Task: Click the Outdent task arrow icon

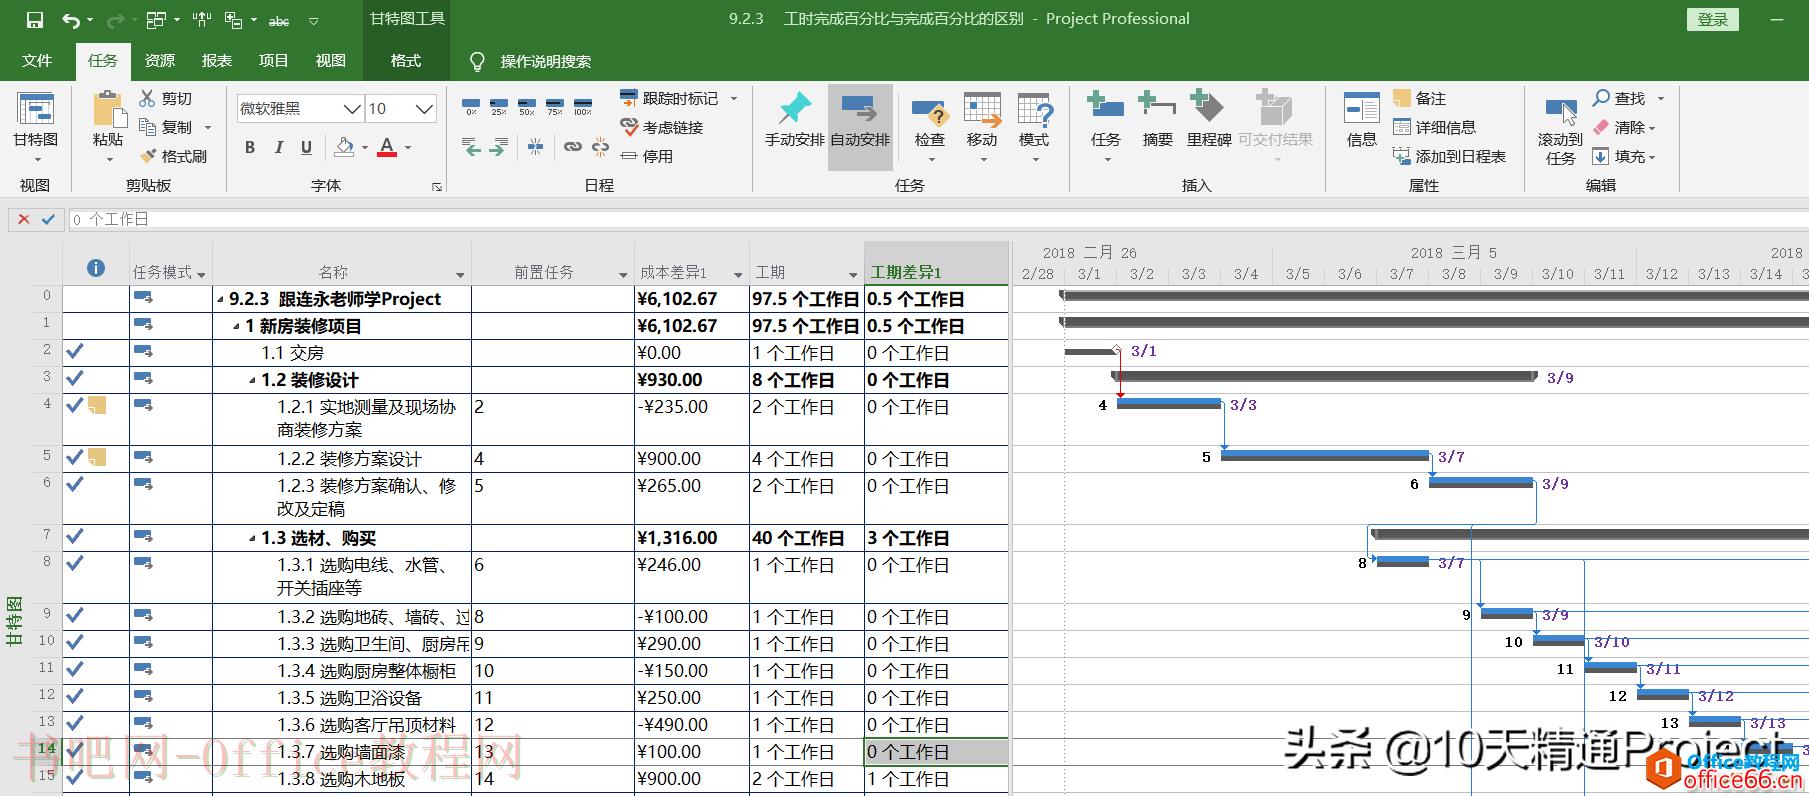Action: pyautogui.click(x=471, y=147)
